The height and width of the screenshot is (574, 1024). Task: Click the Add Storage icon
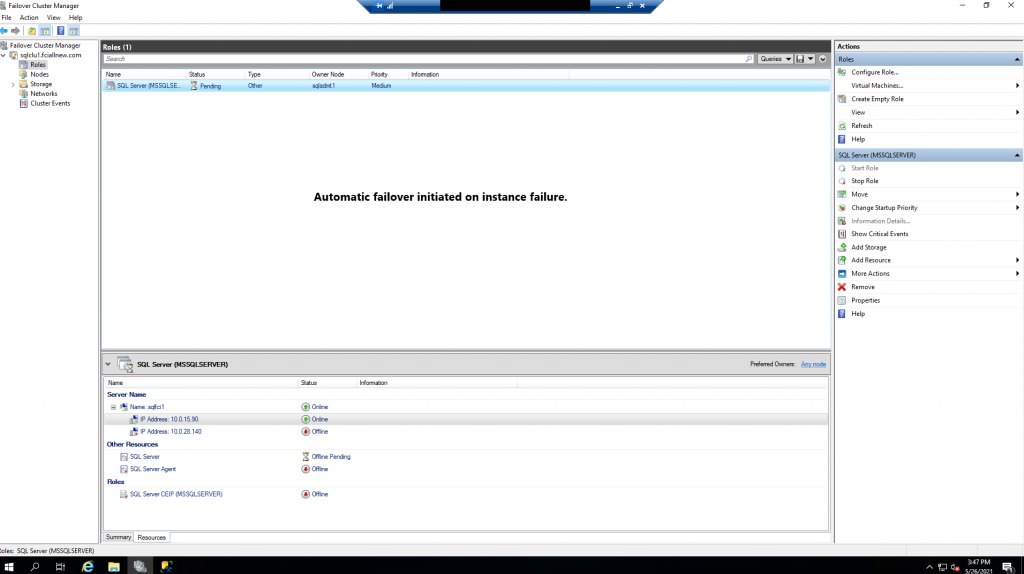(x=842, y=247)
